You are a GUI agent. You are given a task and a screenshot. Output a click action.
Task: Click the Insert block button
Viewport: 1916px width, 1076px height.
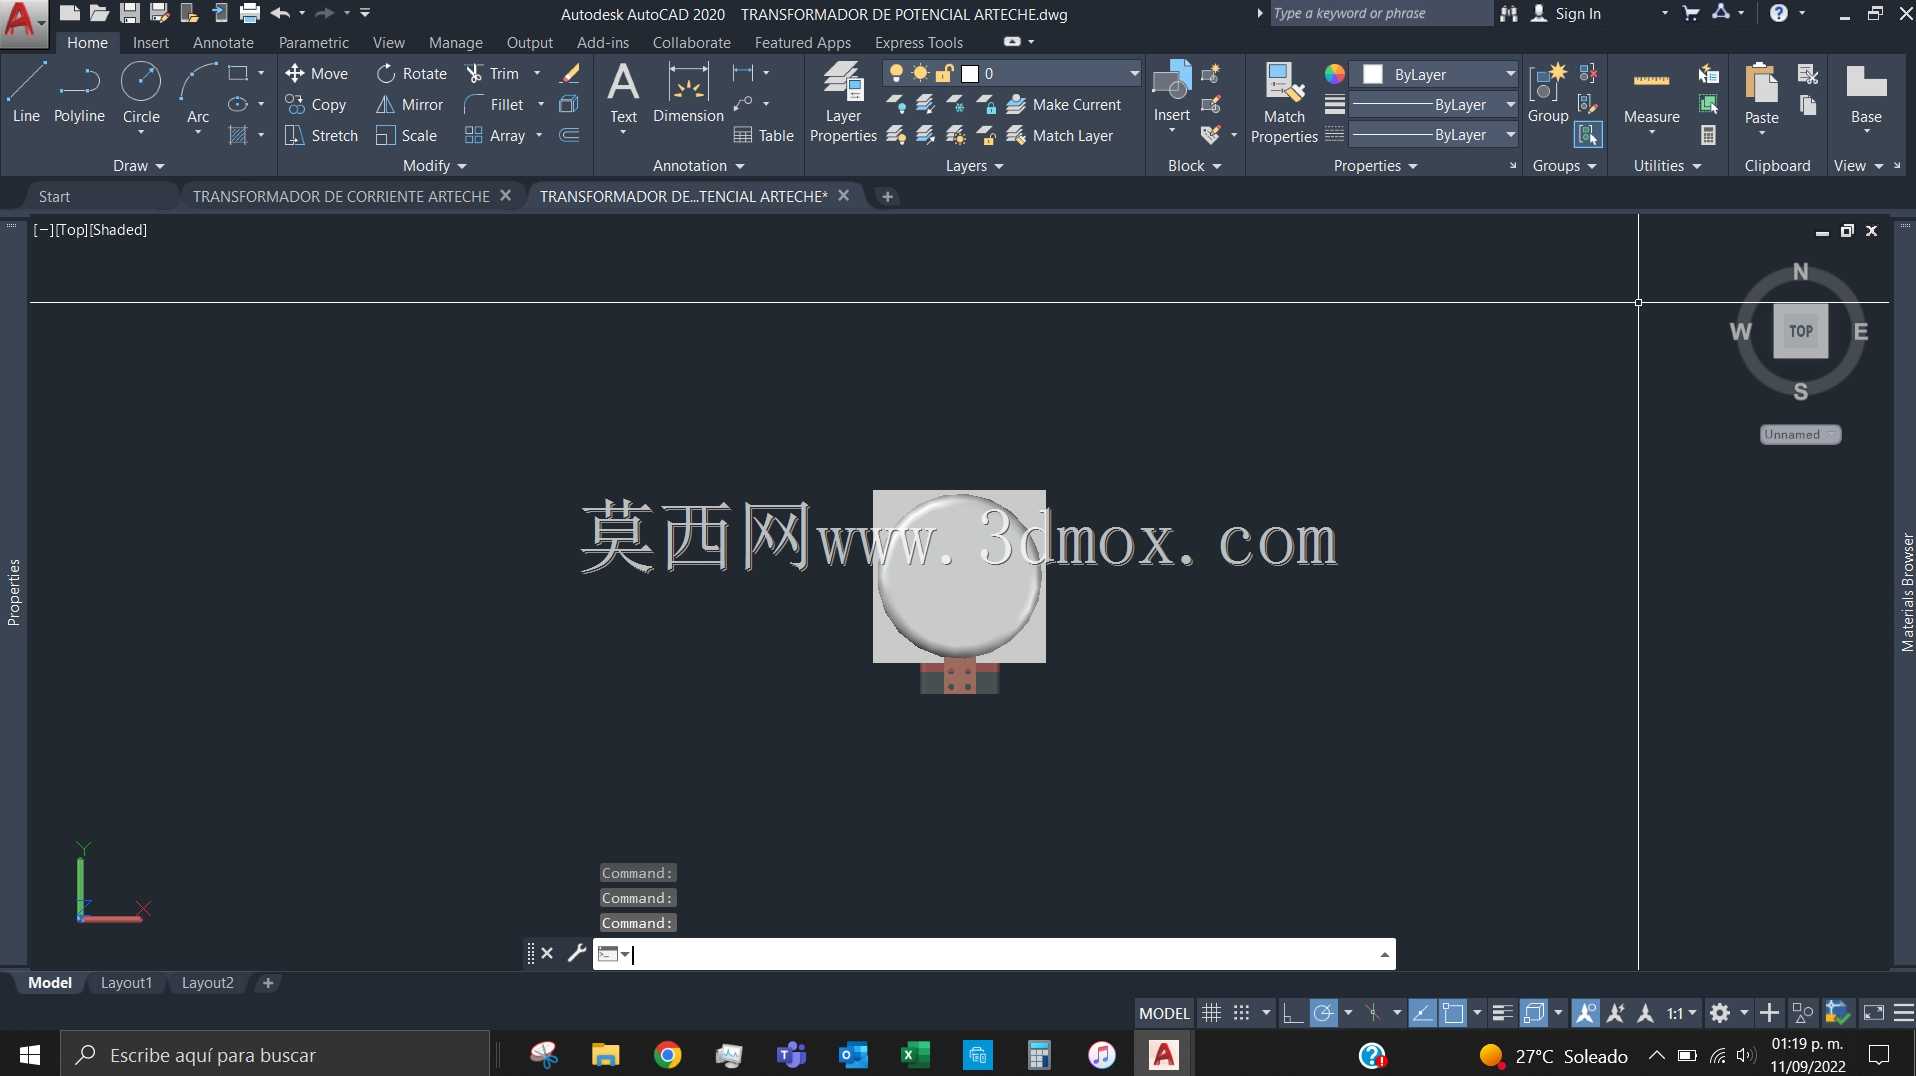(1171, 93)
